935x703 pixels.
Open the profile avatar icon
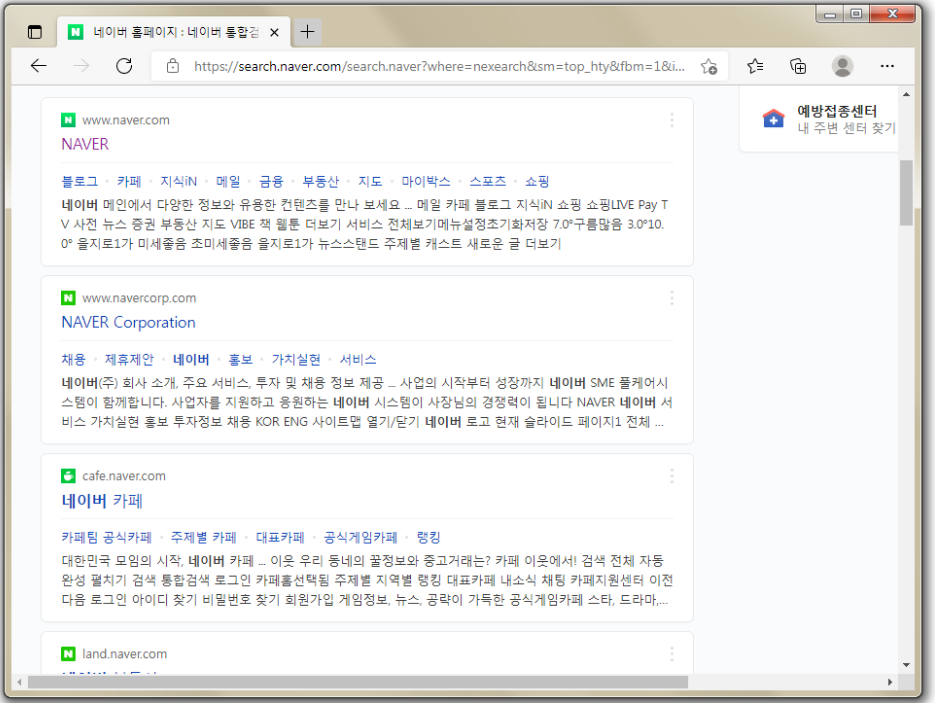pos(842,66)
